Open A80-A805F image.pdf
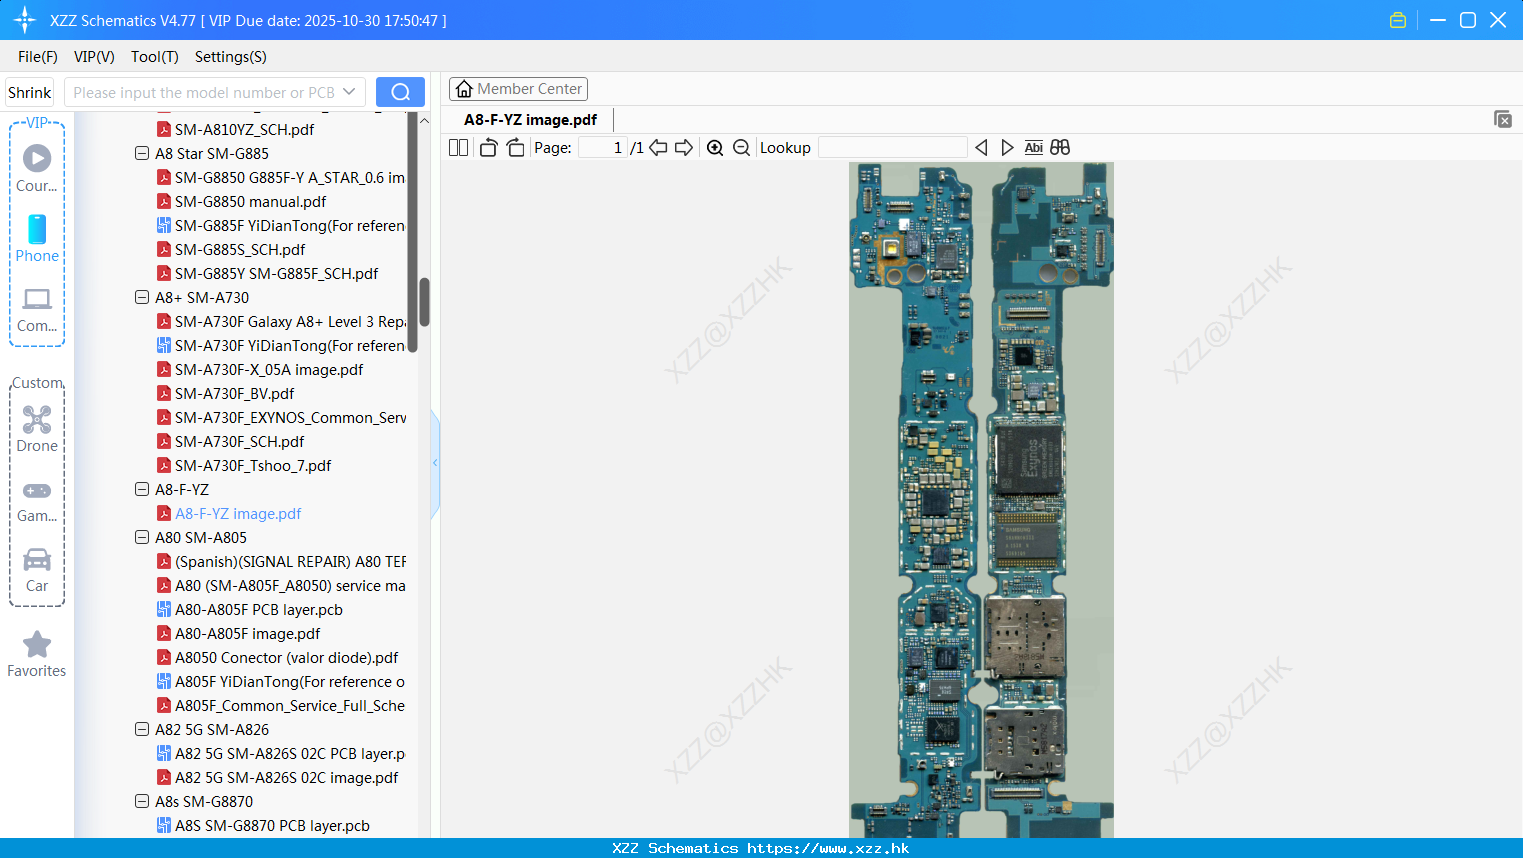The image size is (1523, 858). point(247,633)
